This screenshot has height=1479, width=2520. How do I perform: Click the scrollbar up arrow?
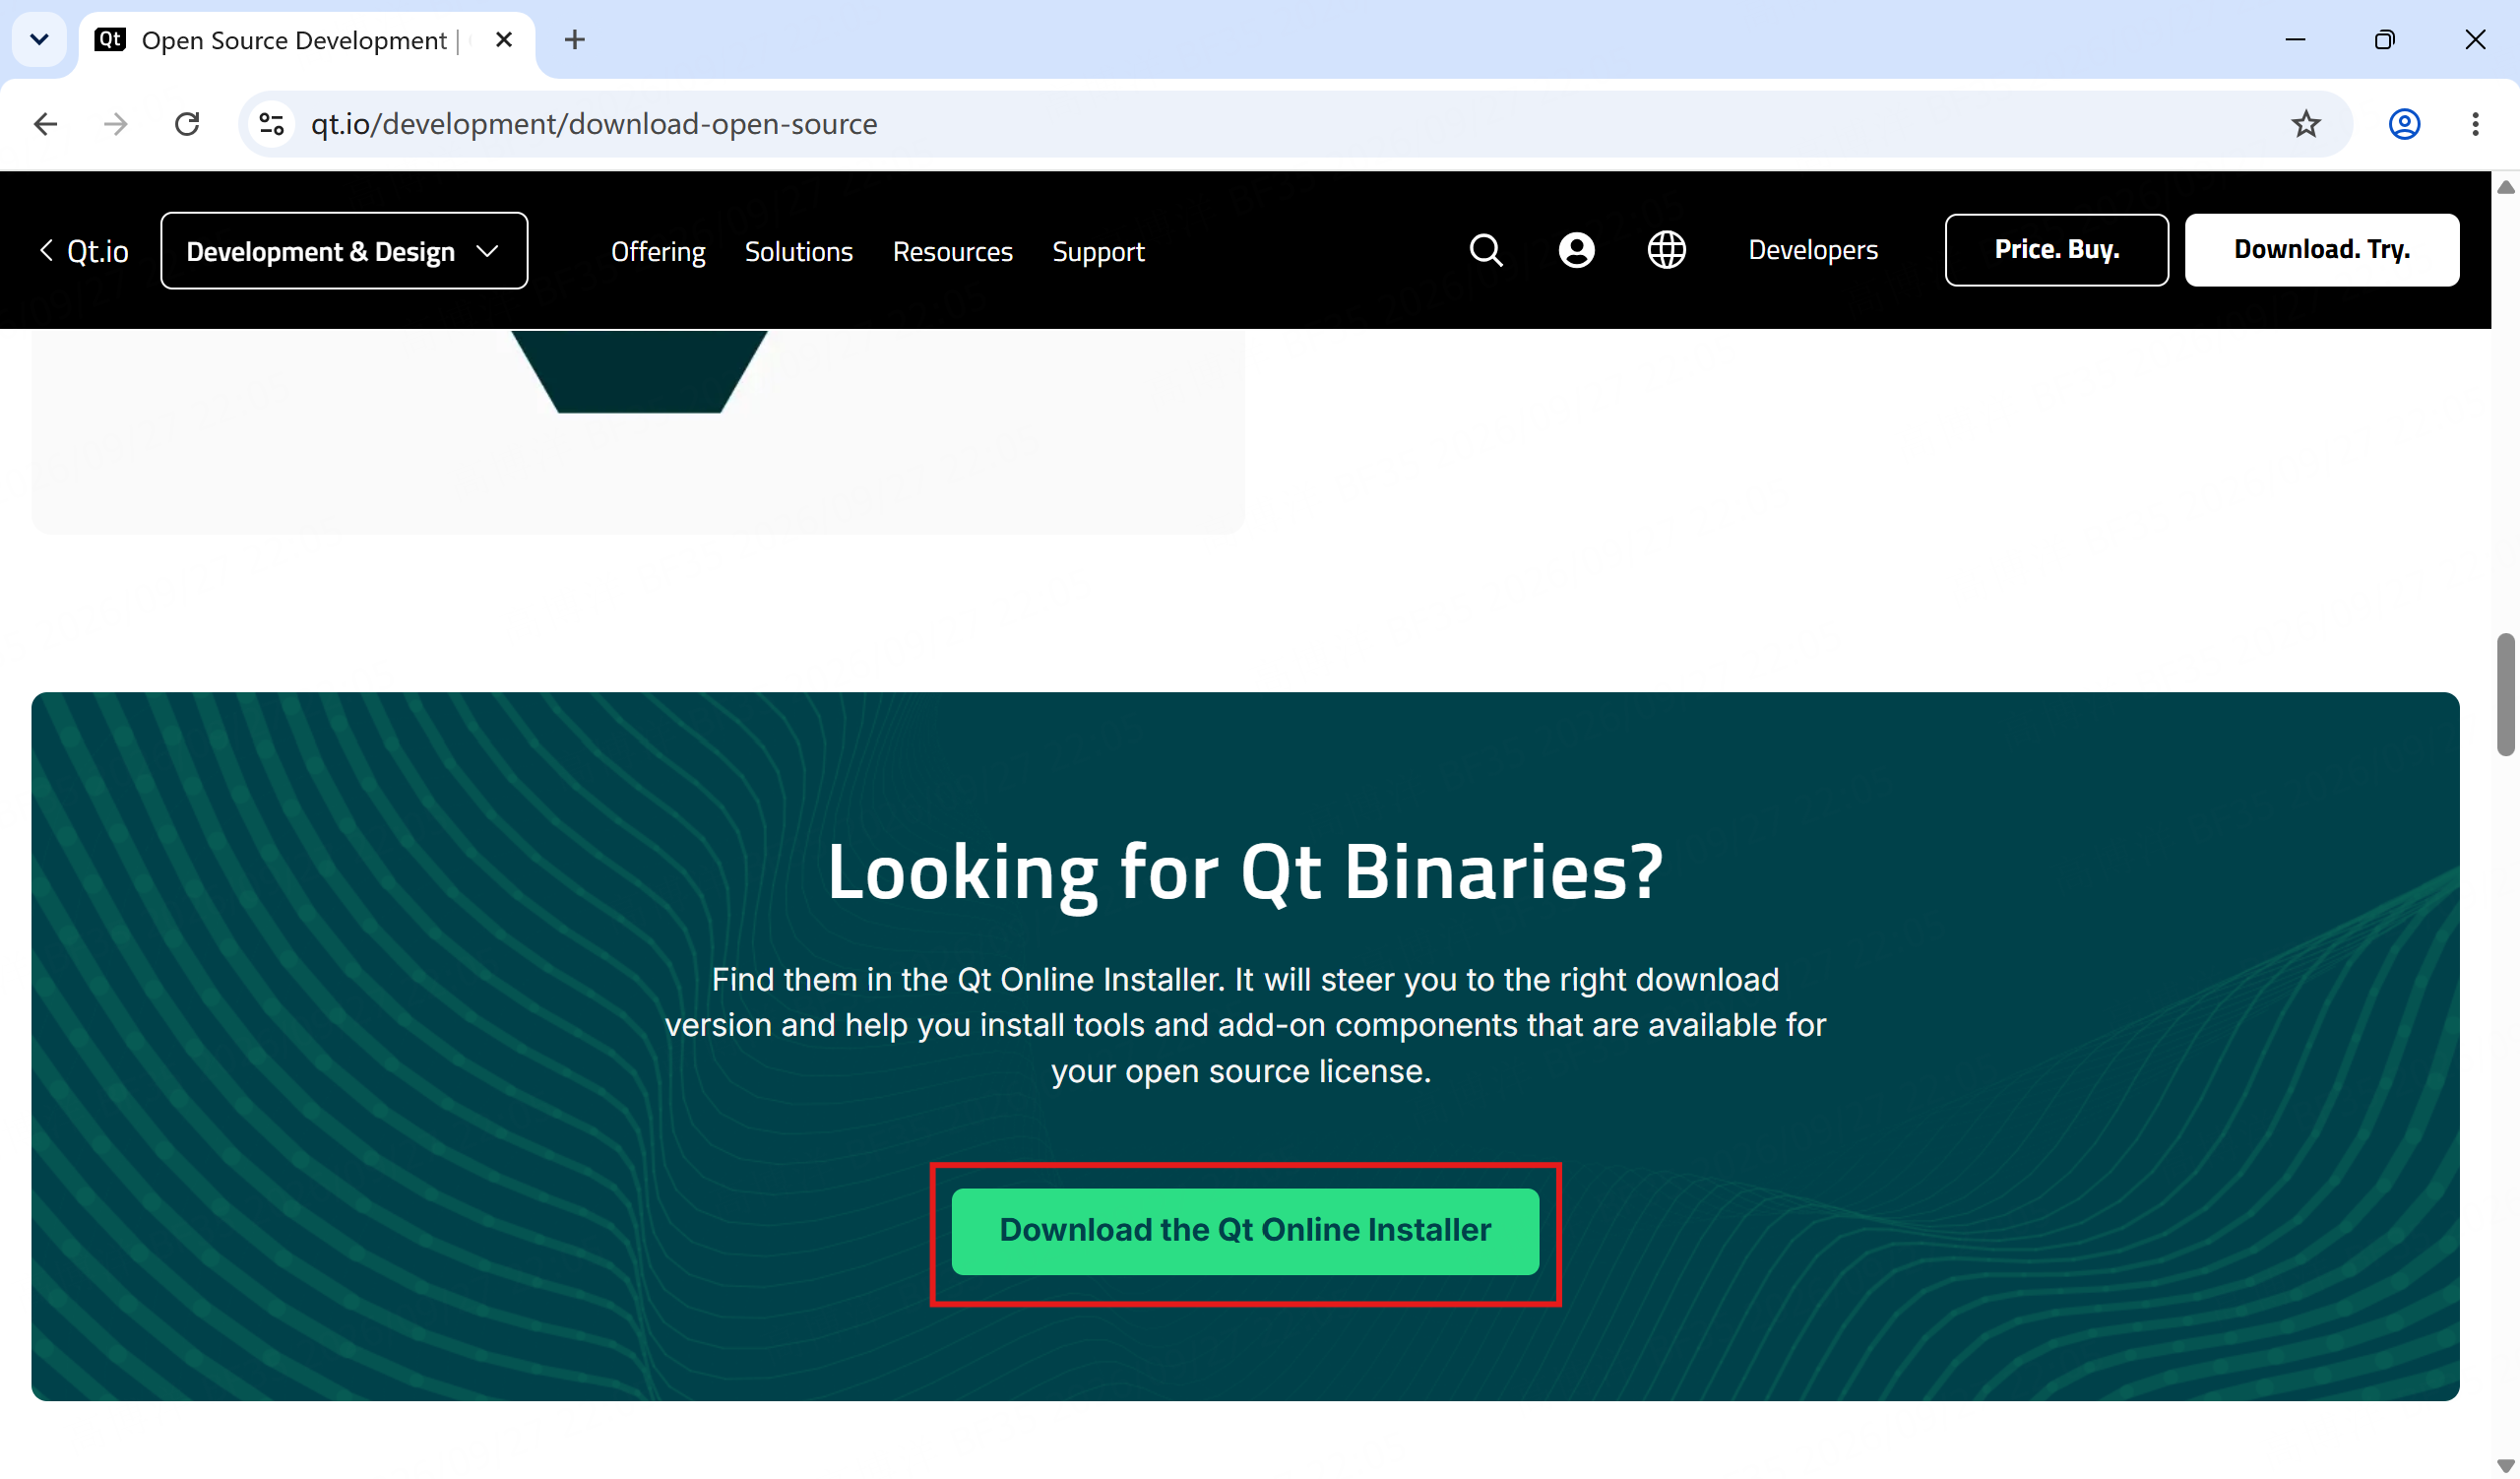click(x=2505, y=187)
